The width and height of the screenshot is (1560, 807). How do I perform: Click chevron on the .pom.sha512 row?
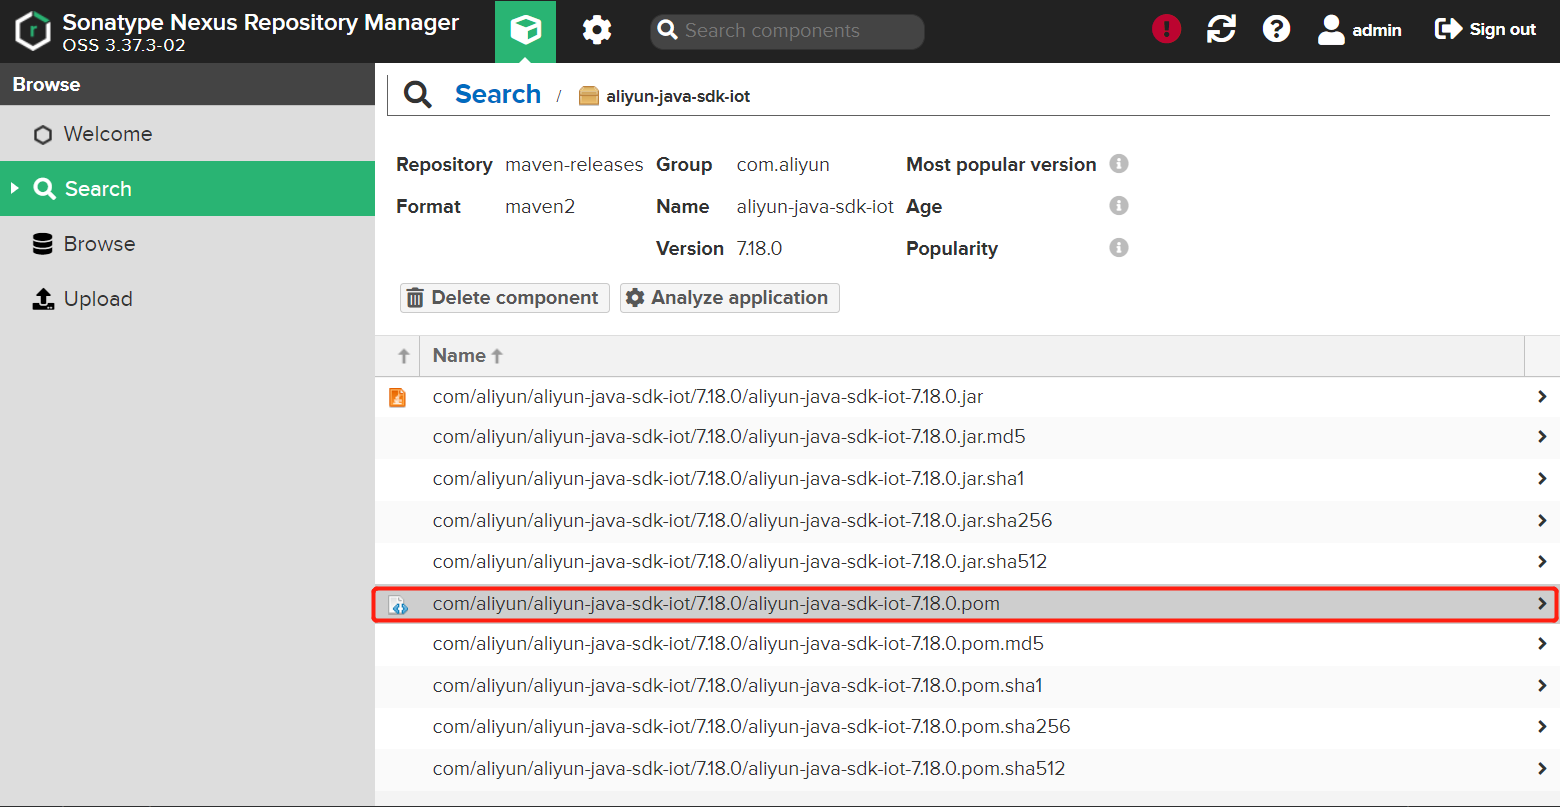click(x=1542, y=769)
